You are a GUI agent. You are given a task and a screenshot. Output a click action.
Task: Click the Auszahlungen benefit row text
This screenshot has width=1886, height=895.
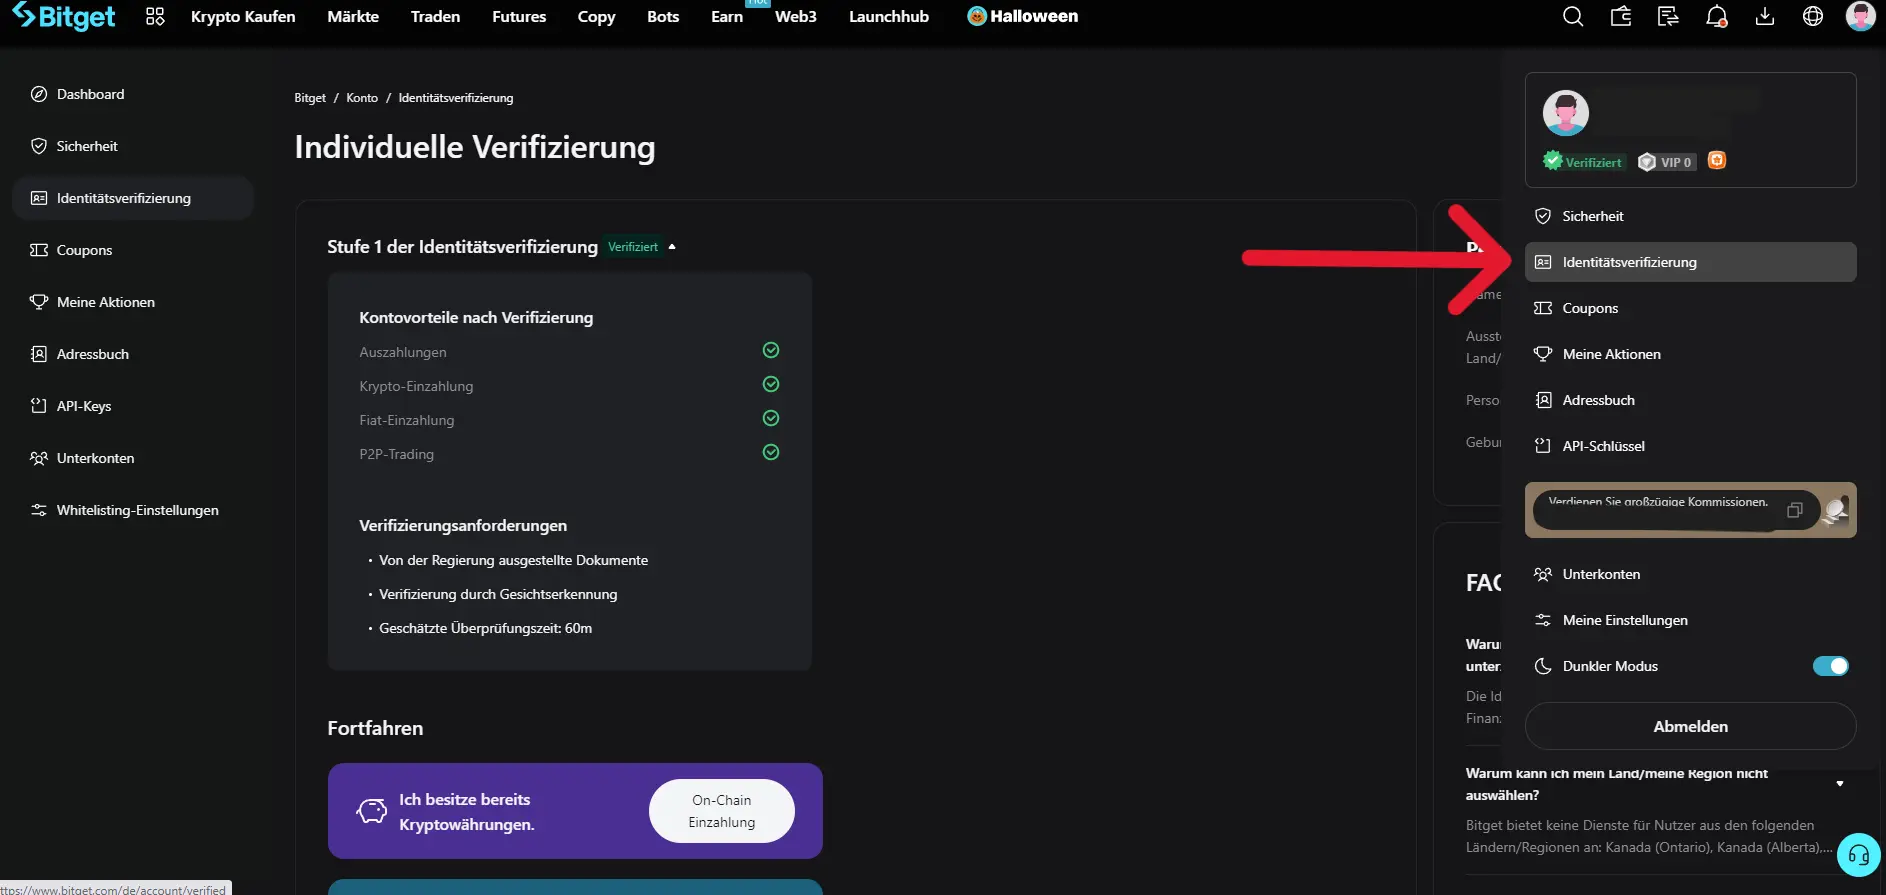403,352
